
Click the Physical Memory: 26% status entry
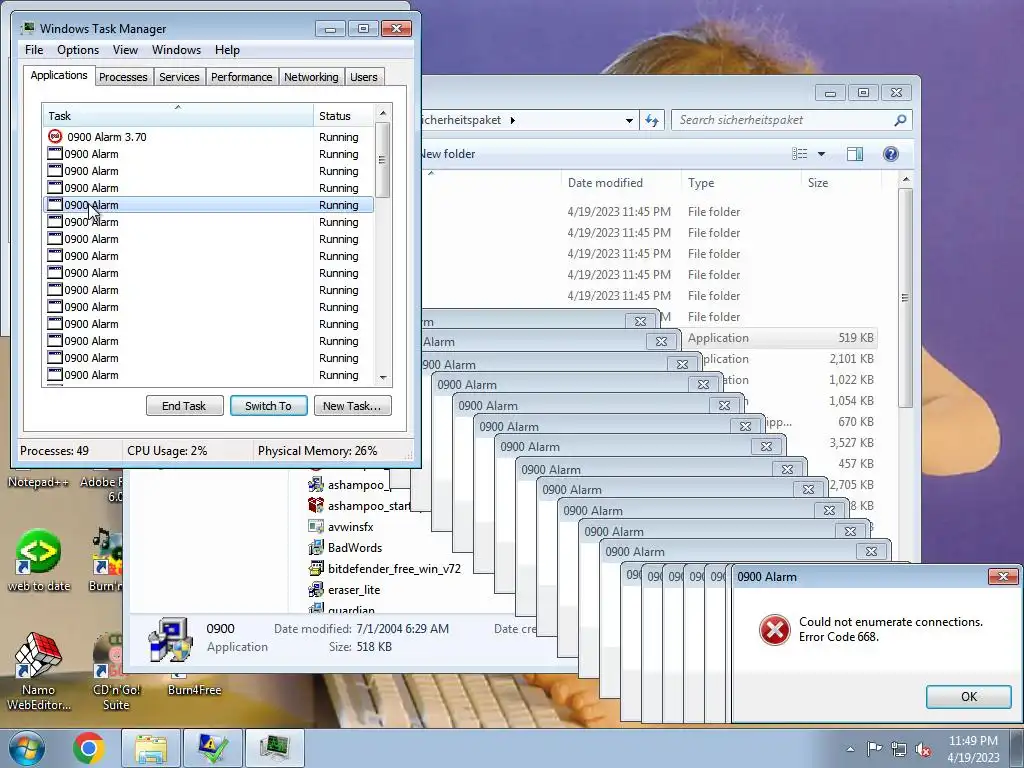click(x=317, y=451)
